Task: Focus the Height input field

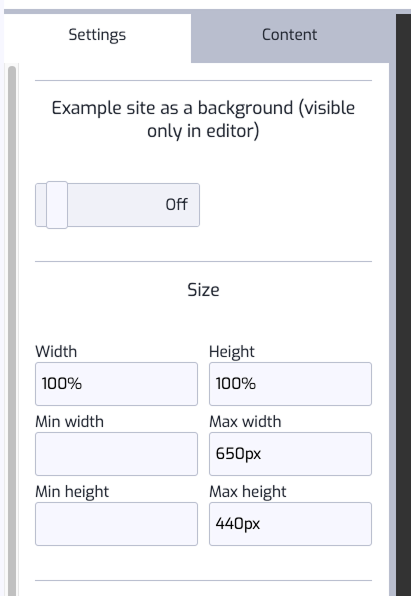Action: pos(290,384)
